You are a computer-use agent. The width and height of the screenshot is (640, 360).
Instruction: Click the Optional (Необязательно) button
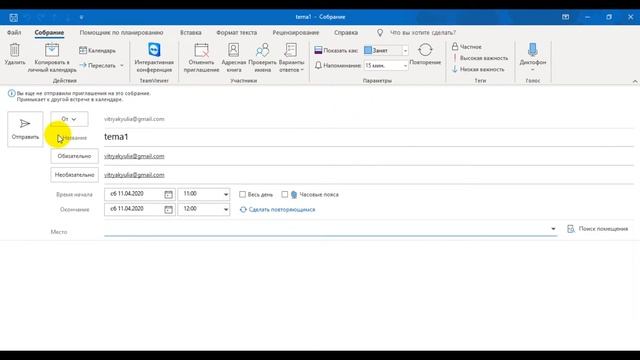(74, 175)
